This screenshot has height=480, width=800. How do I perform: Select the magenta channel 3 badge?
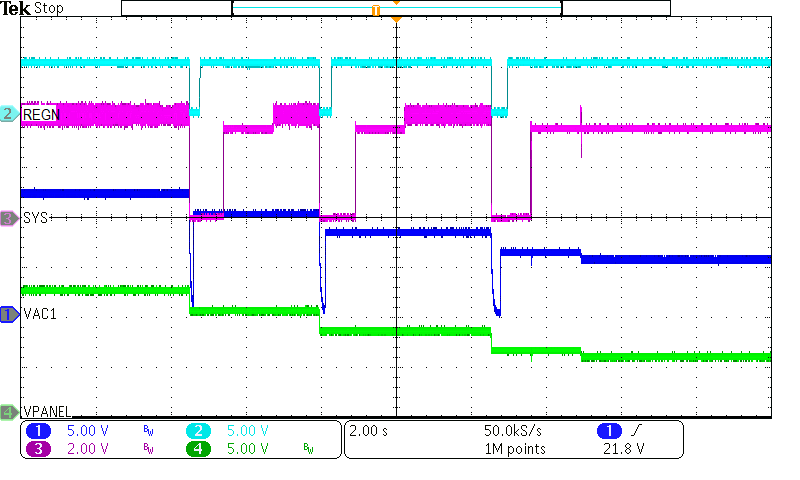coord(41,448)
